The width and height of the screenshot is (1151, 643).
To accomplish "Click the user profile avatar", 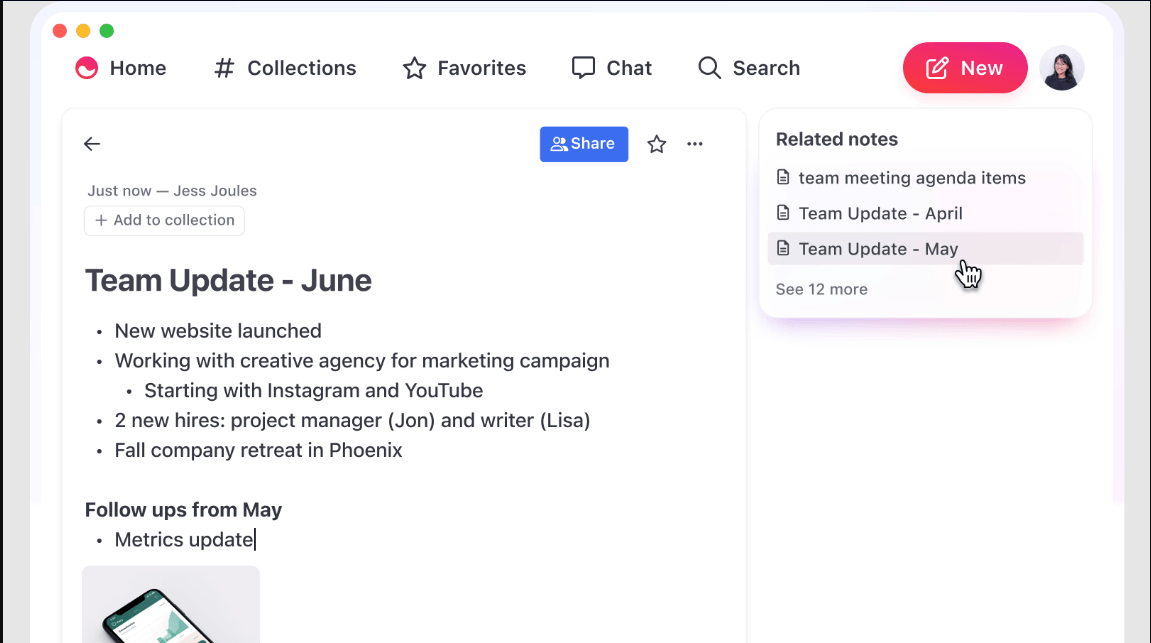I will pyautogui.click(x=1061, y=68).
